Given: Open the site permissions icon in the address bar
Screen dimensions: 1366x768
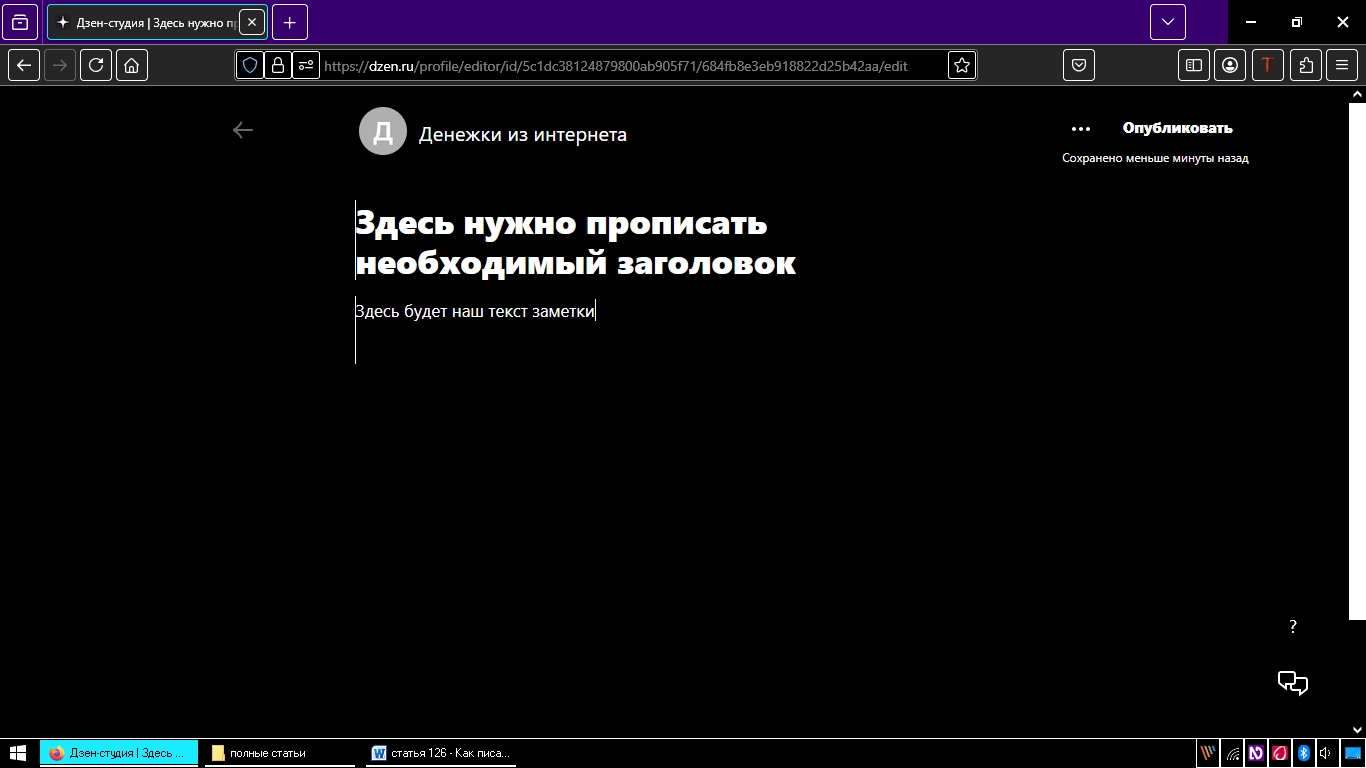Looking at the screenshot, I should click(306, 65).
